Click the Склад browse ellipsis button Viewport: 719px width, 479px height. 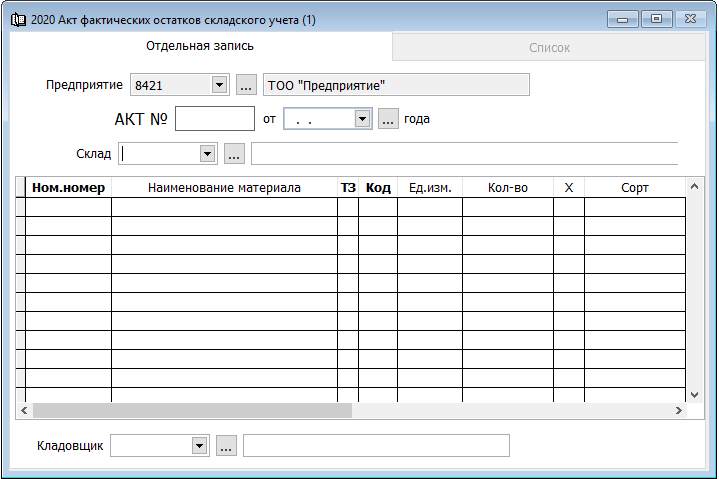tap(234, 154)
